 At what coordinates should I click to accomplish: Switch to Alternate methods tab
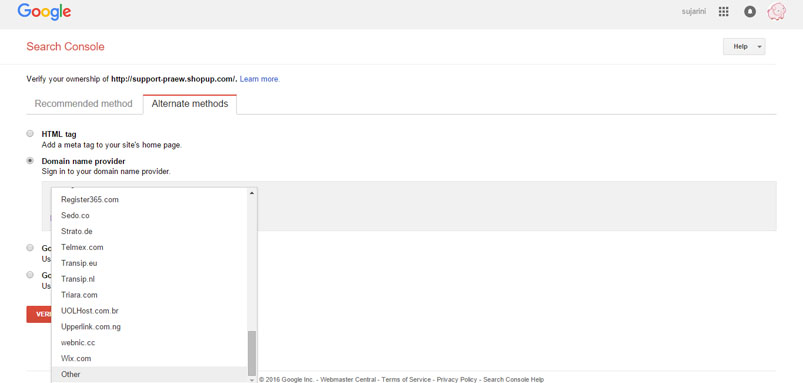pos(189,104)
